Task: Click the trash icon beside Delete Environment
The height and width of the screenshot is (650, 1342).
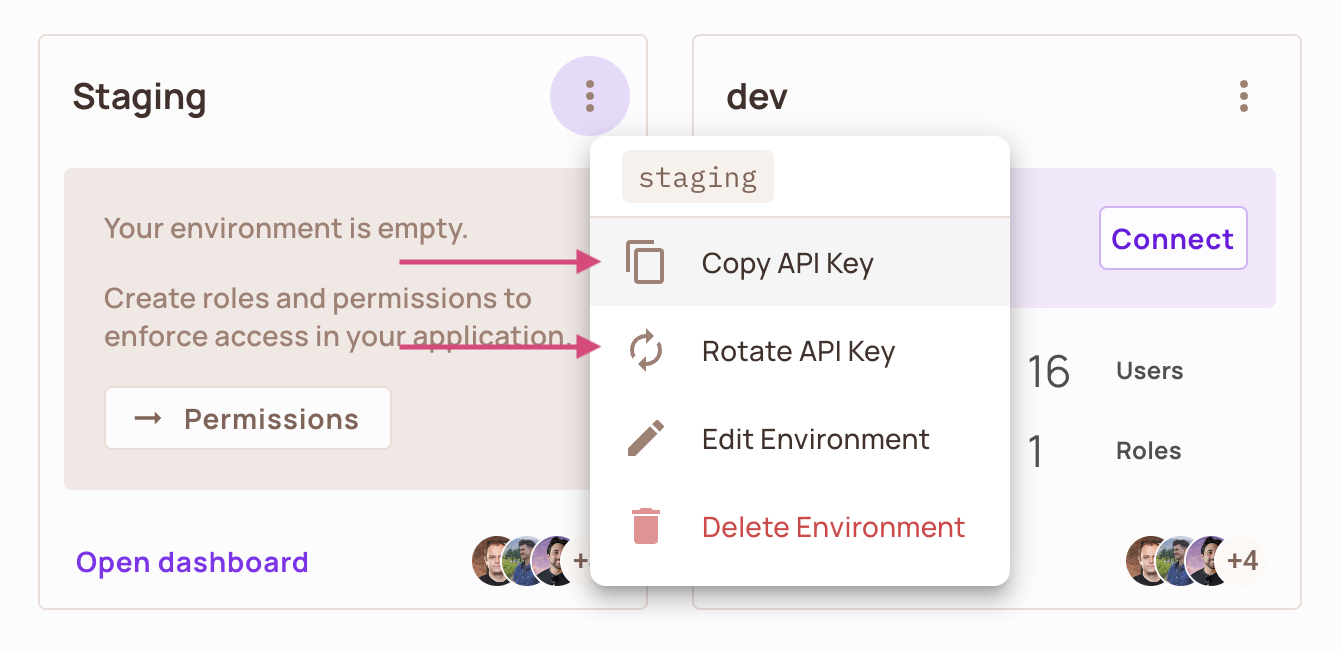Action: click(x=647, y=526)
